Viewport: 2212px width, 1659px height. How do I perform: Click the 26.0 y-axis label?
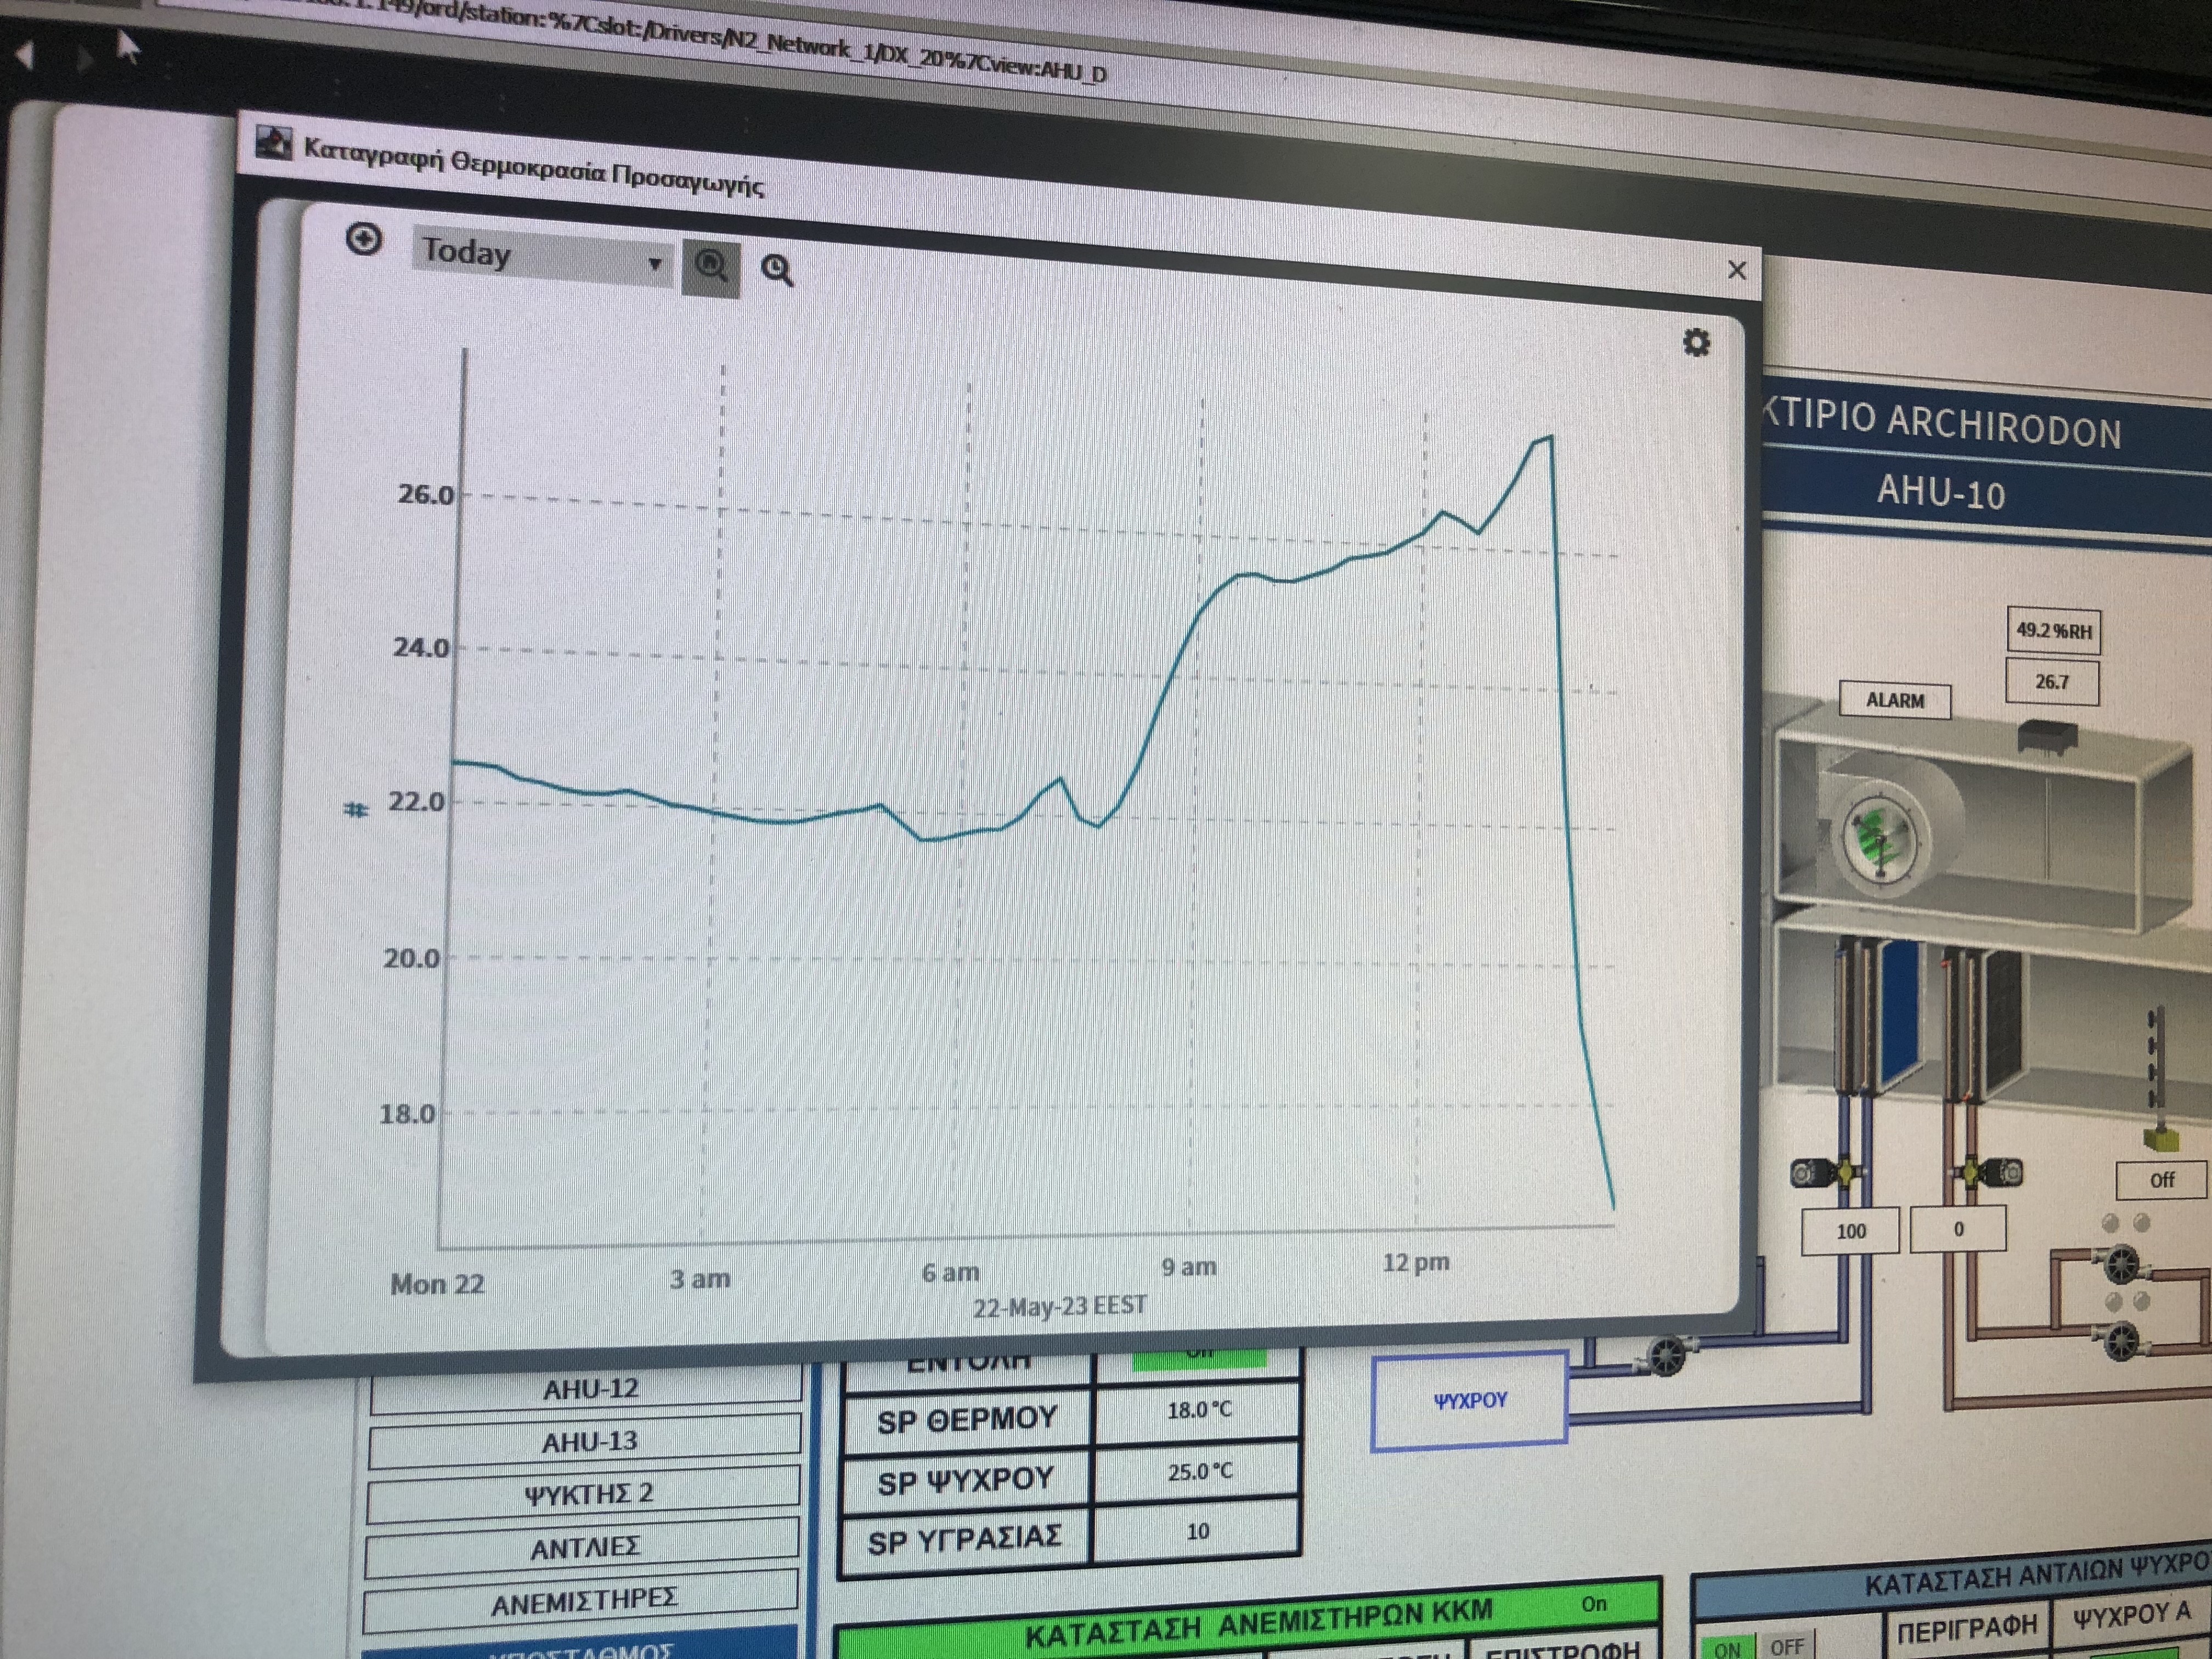[x=425, y=494]
